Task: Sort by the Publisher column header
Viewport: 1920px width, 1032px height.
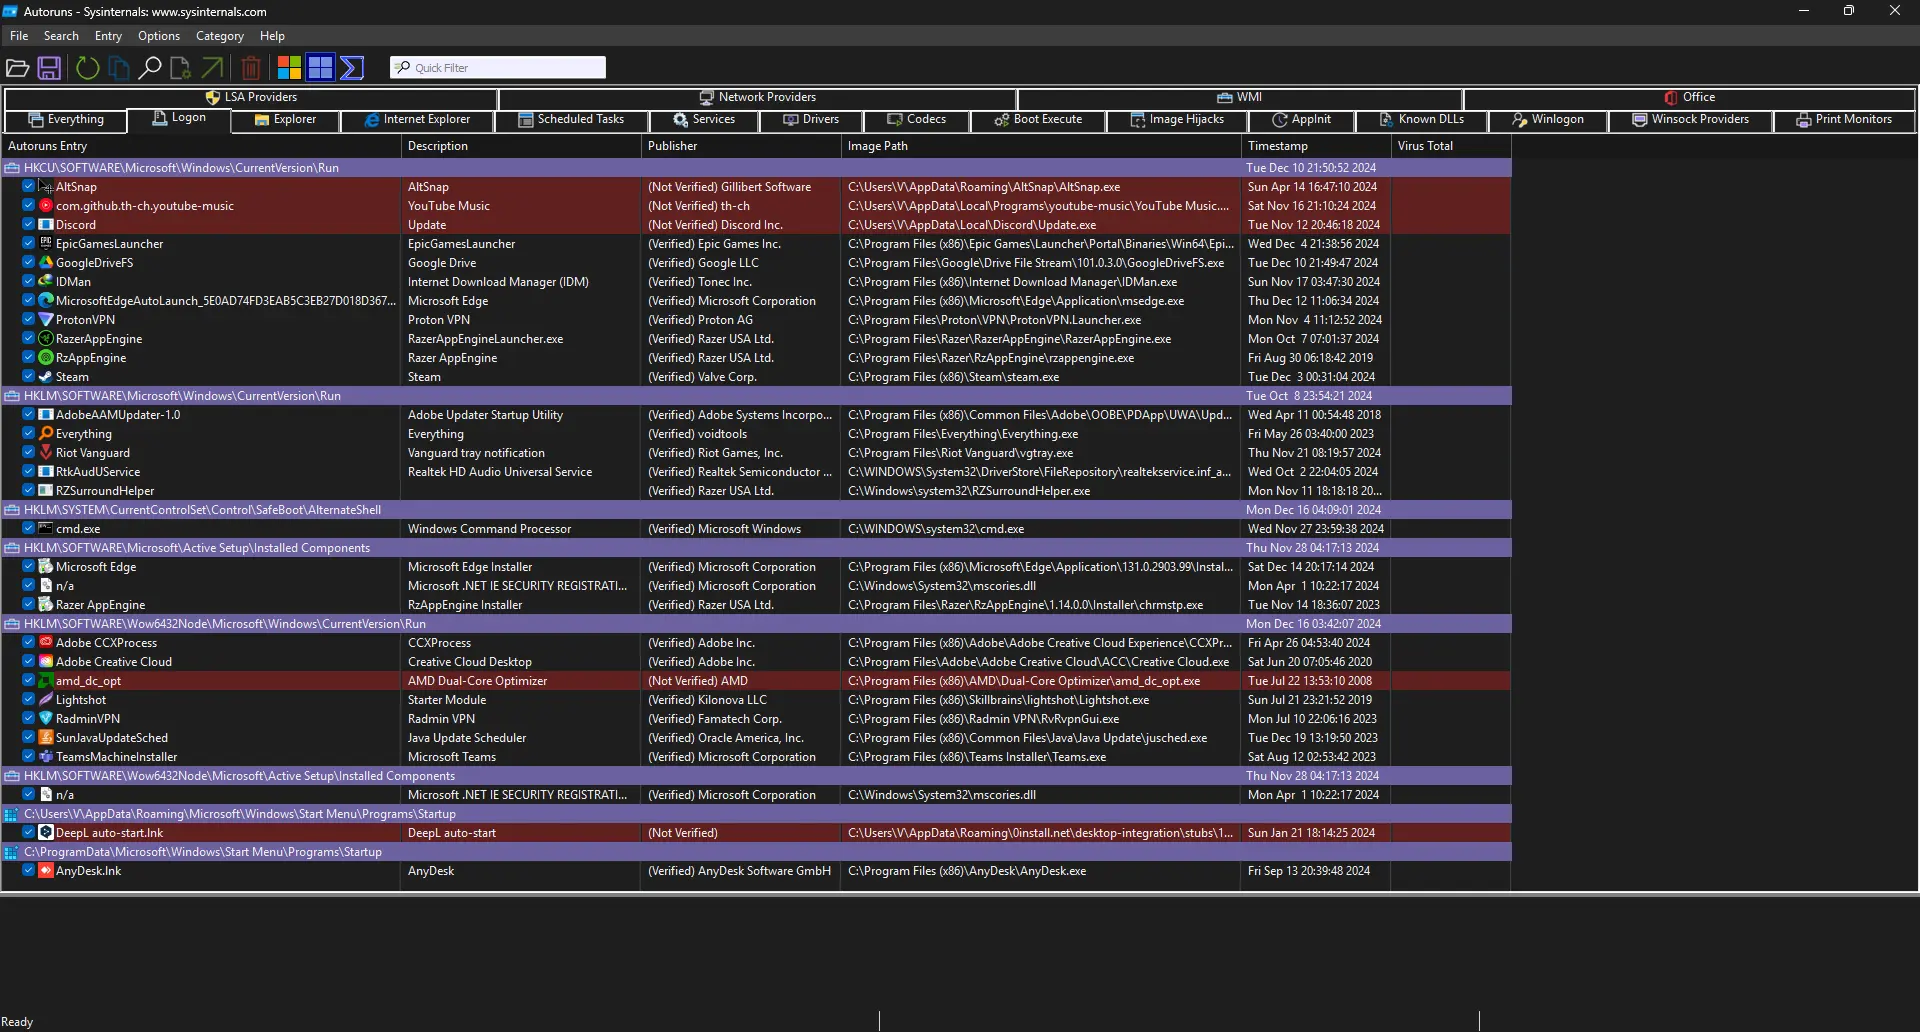Action: point(741,146)
